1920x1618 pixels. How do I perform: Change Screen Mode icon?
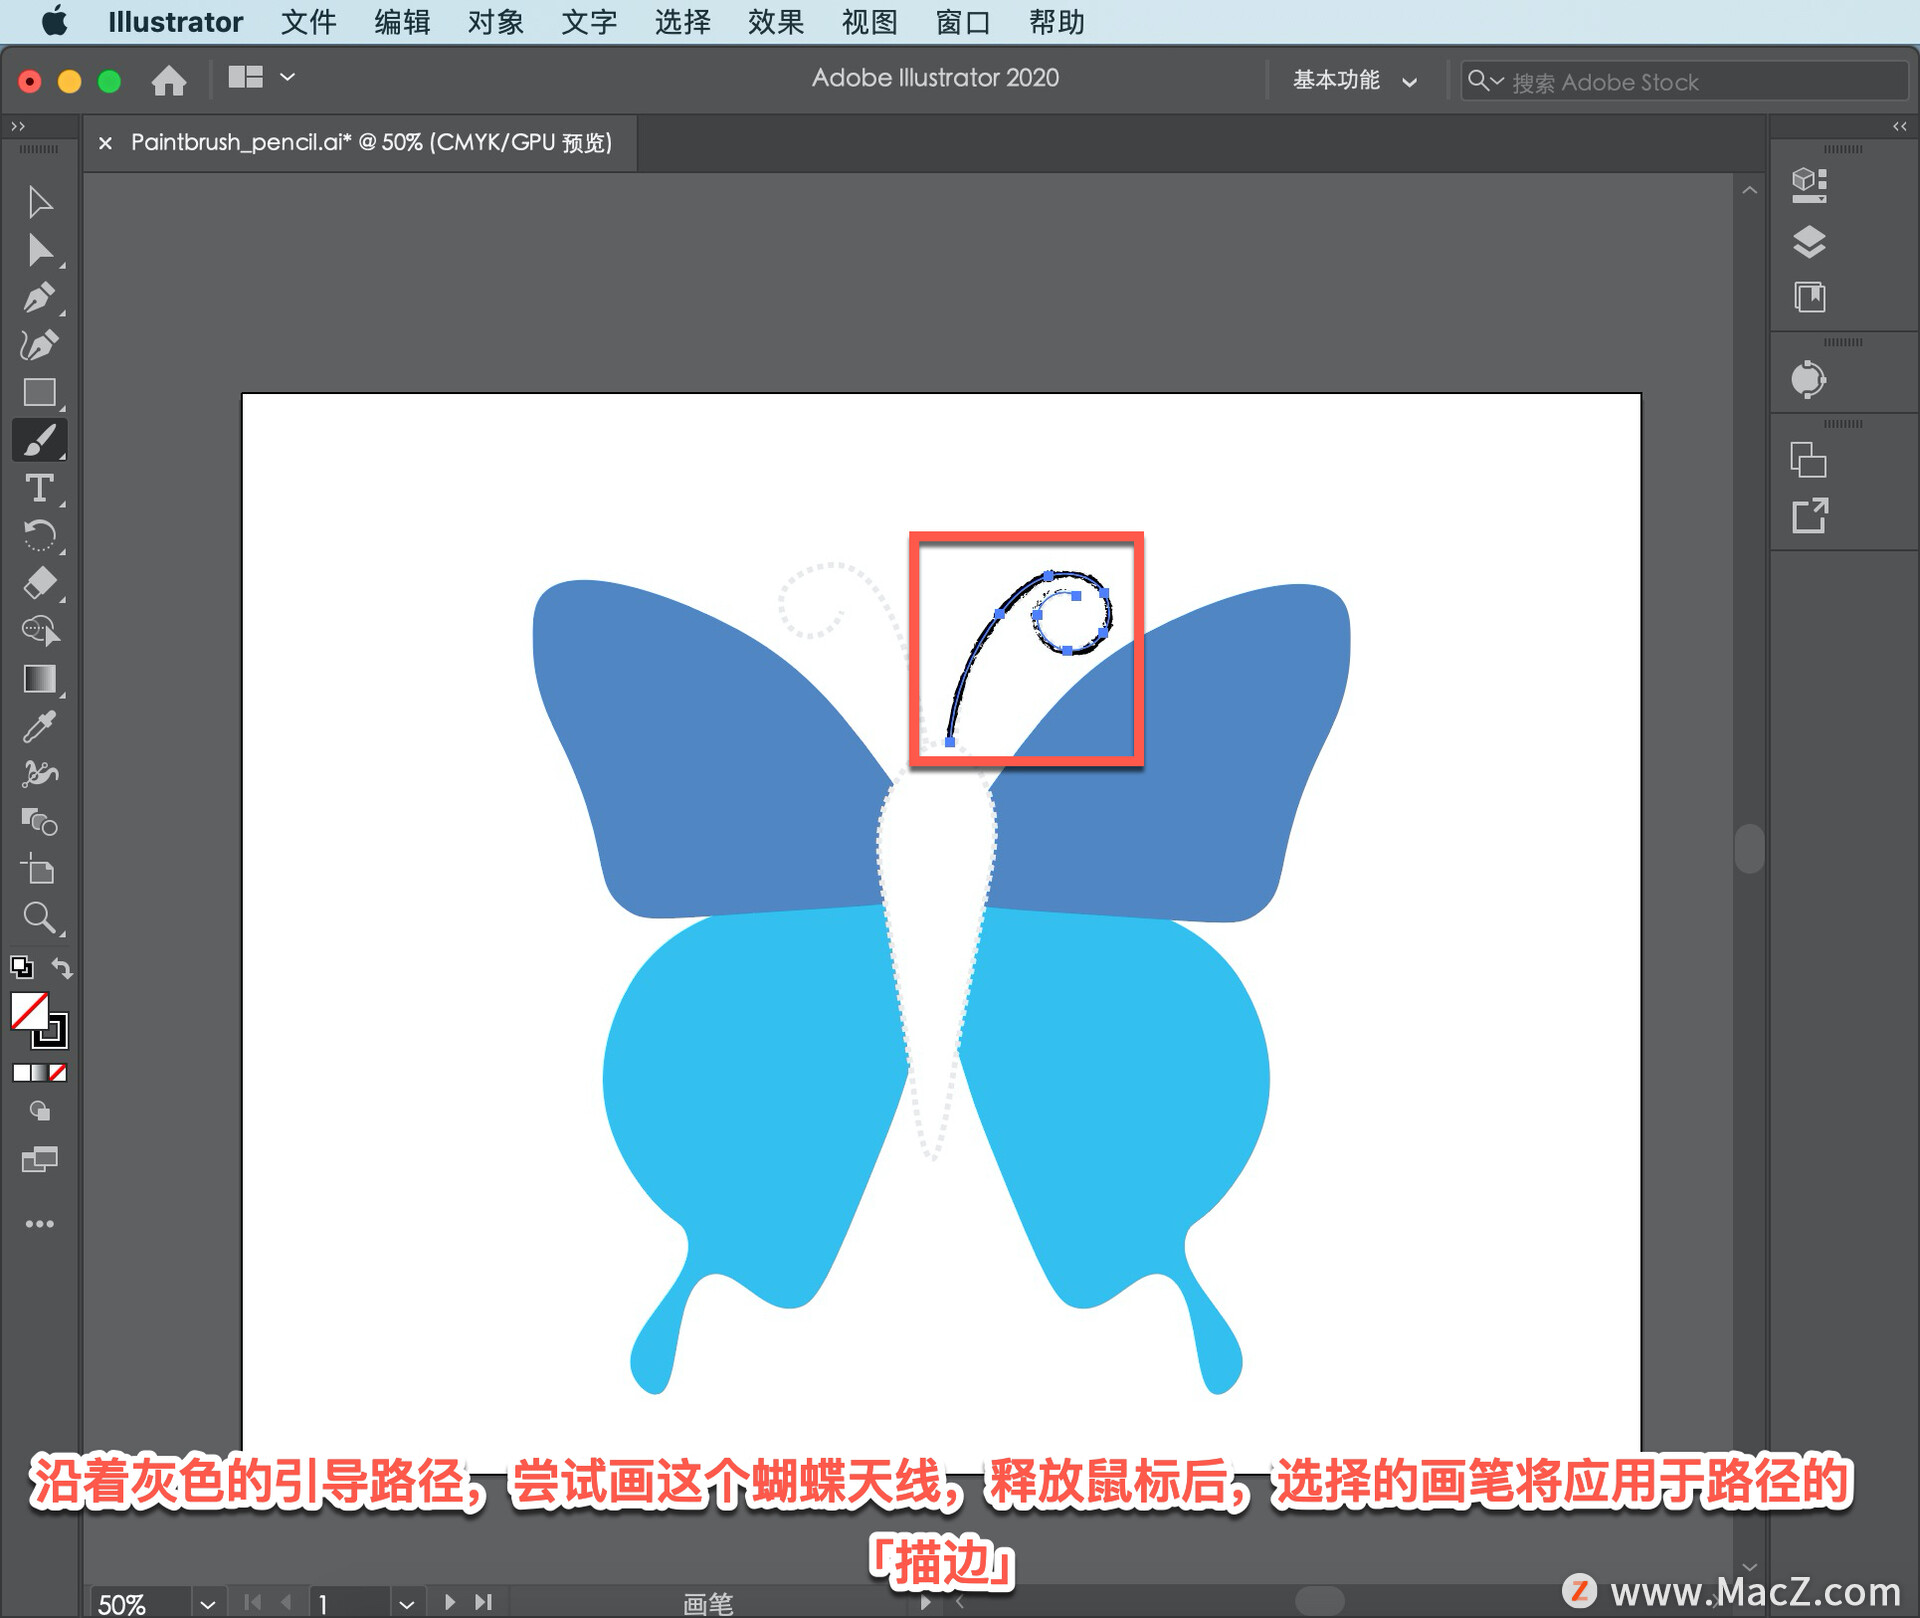coord(40,1160)
